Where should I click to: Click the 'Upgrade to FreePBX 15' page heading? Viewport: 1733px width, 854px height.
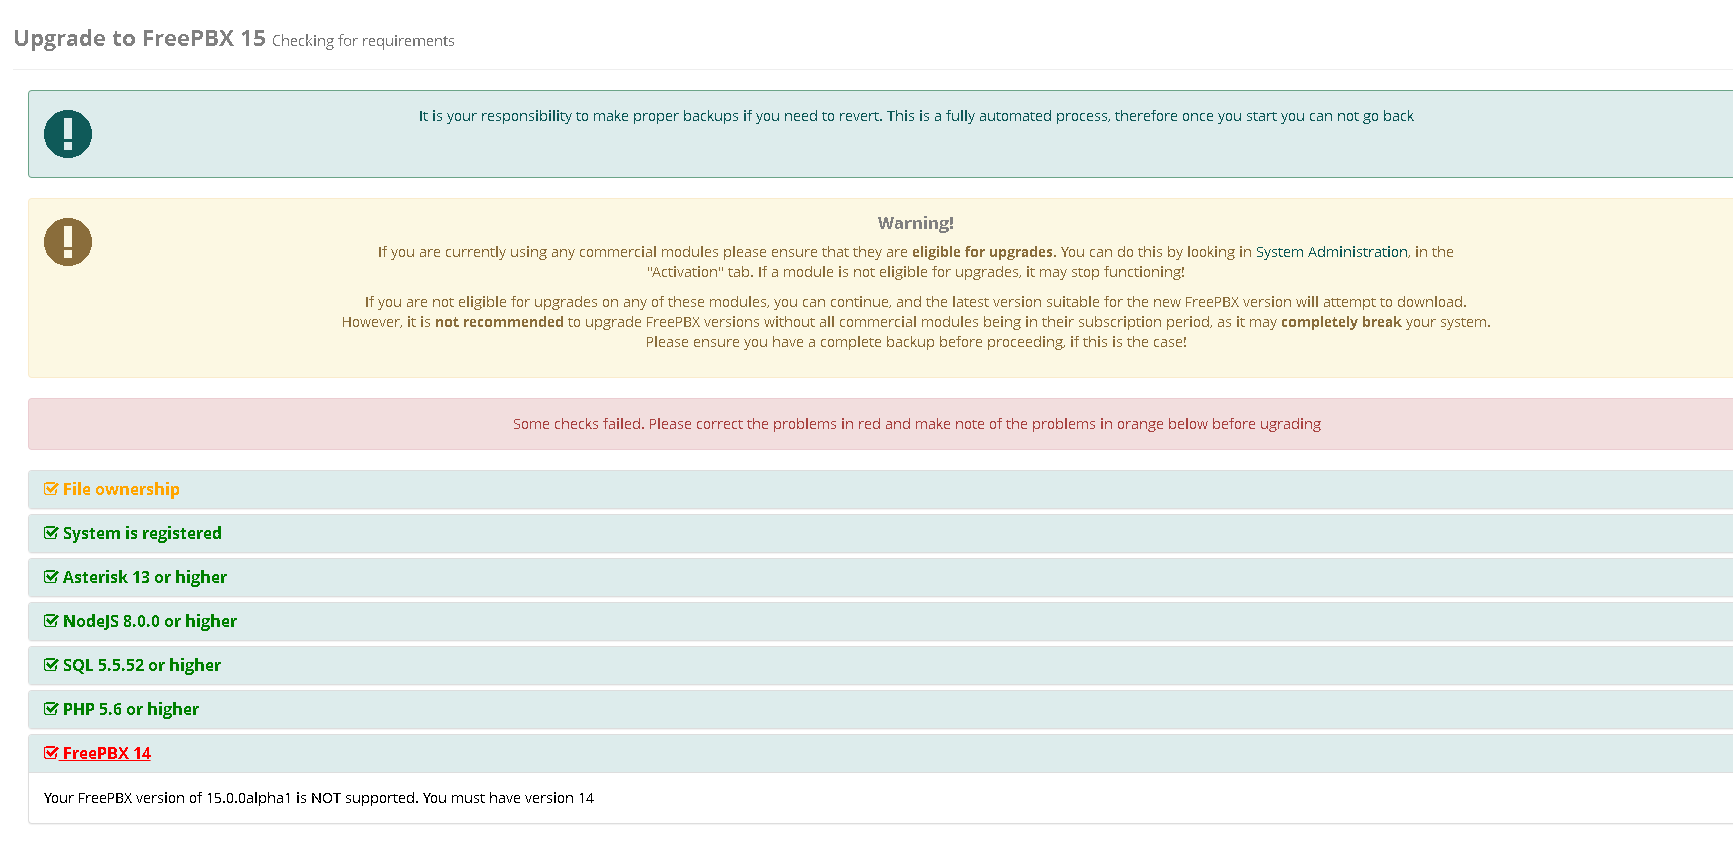pos(140,39)
